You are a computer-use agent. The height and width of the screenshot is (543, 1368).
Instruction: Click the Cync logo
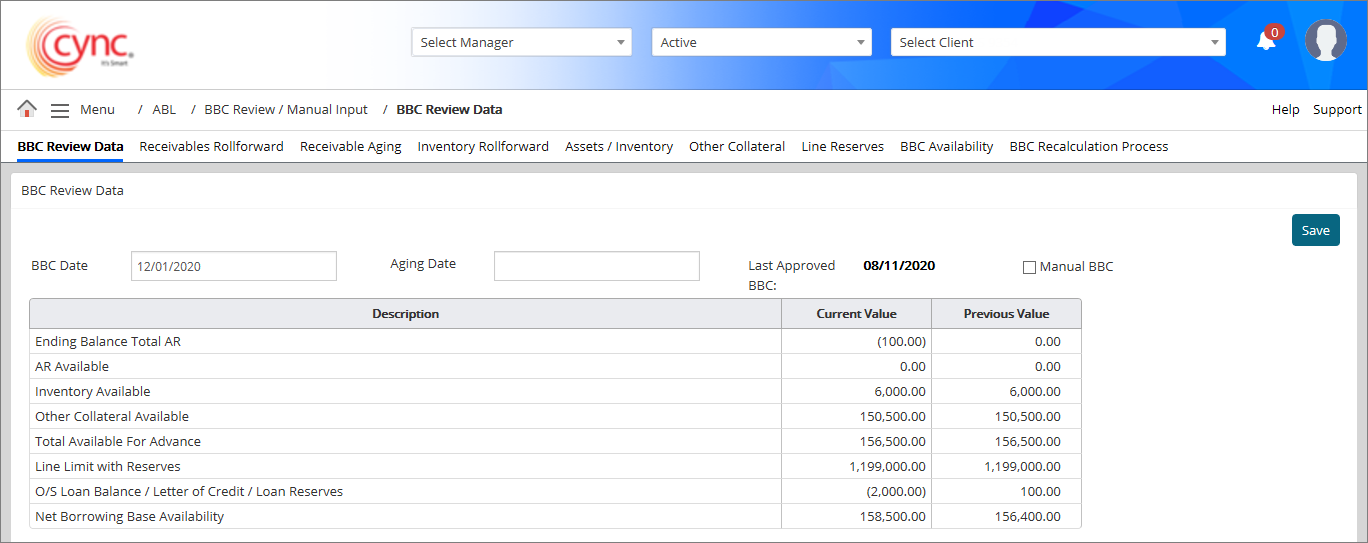[79, 45]
